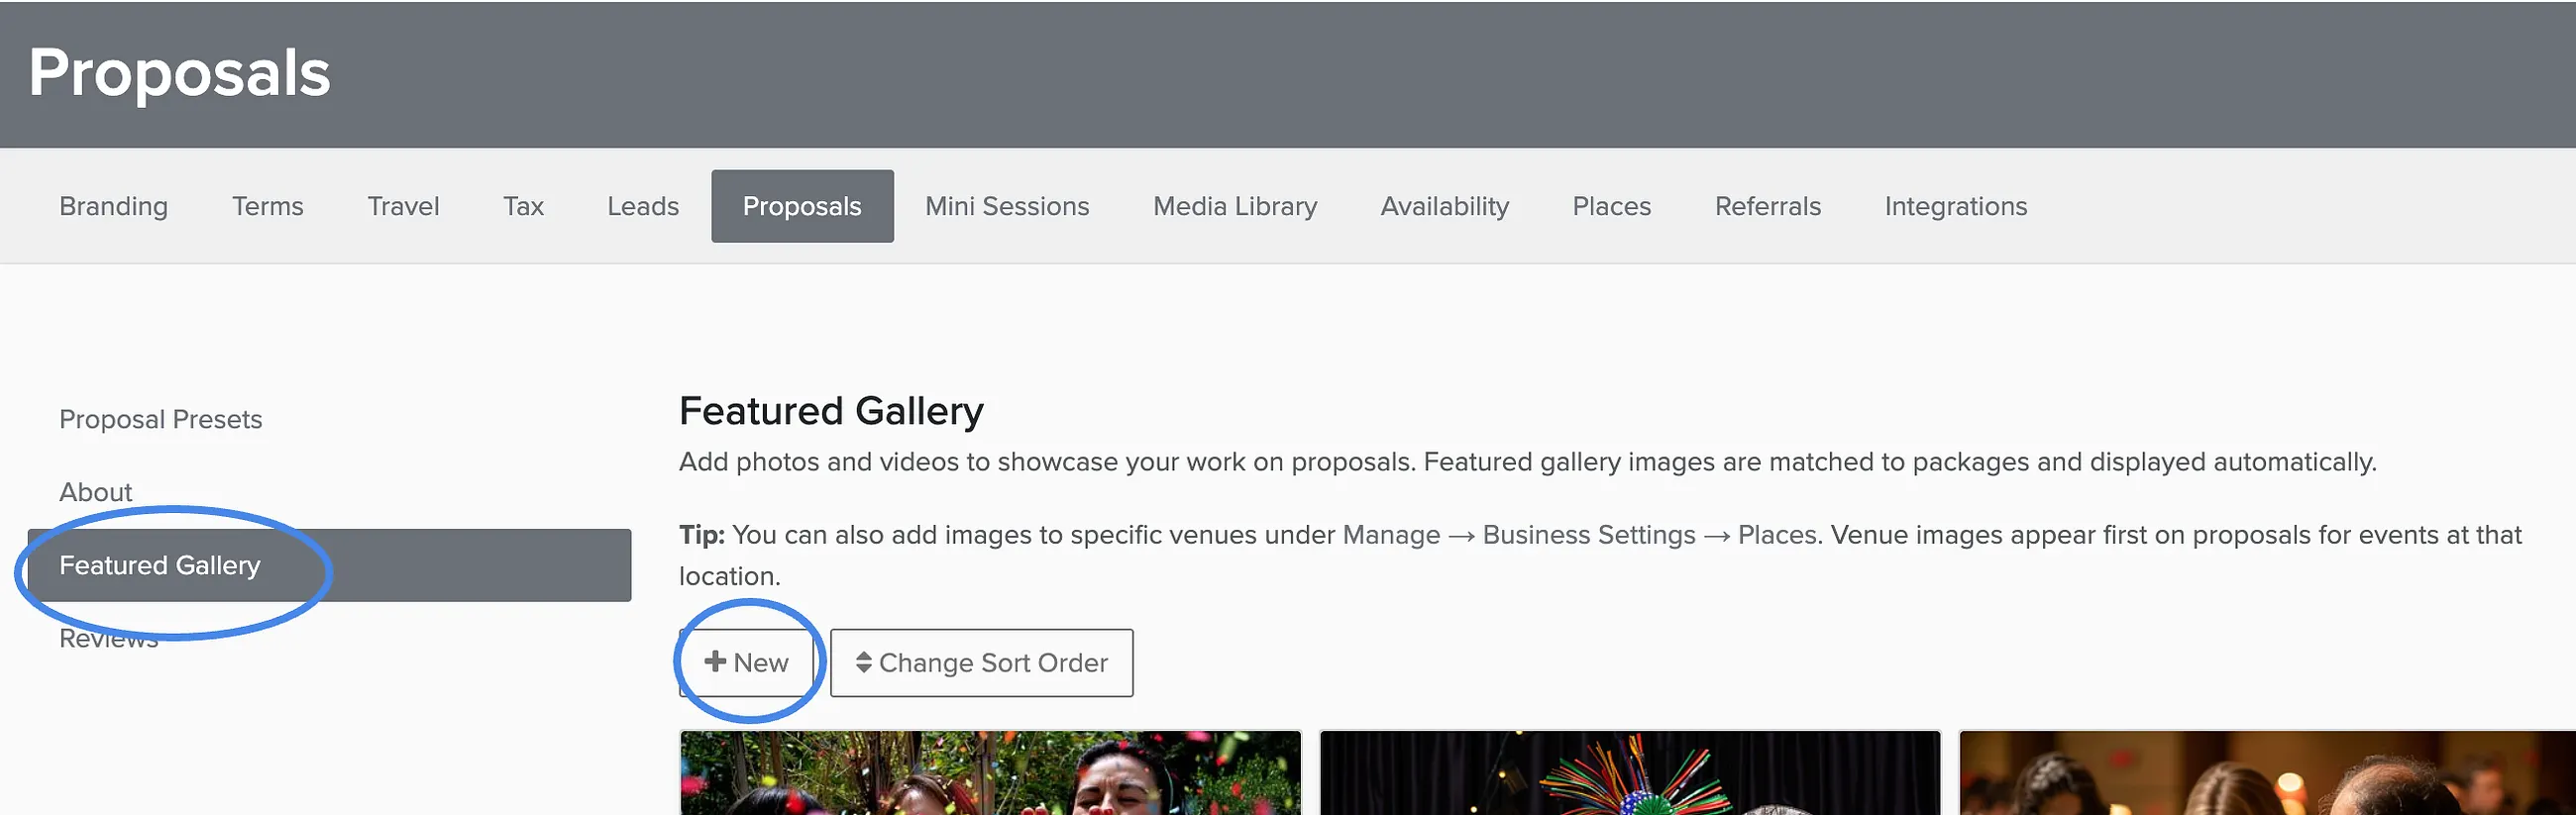This screenshot has width=2576, height=815.
Task: Open the Places tab
Action: click(x=1611, y=206)
